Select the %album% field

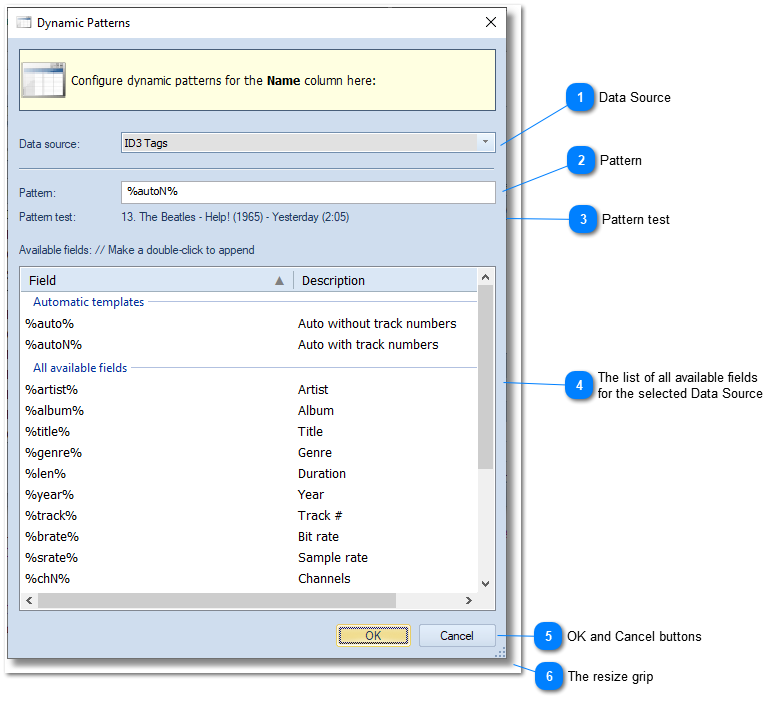[x=55, y=410]
